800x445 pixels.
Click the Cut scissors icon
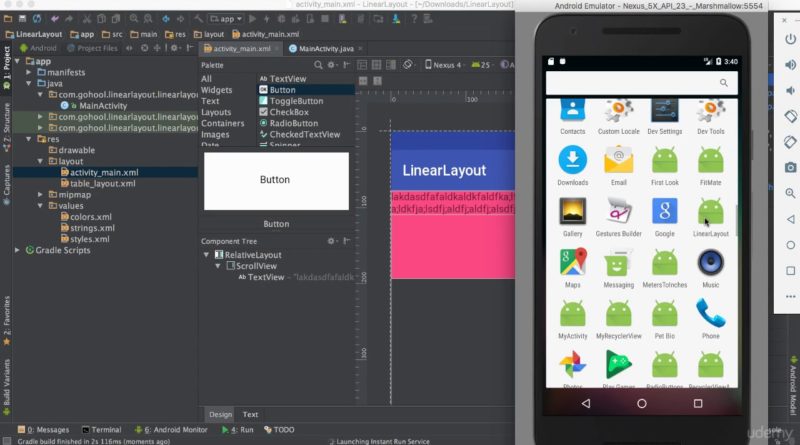87,19
